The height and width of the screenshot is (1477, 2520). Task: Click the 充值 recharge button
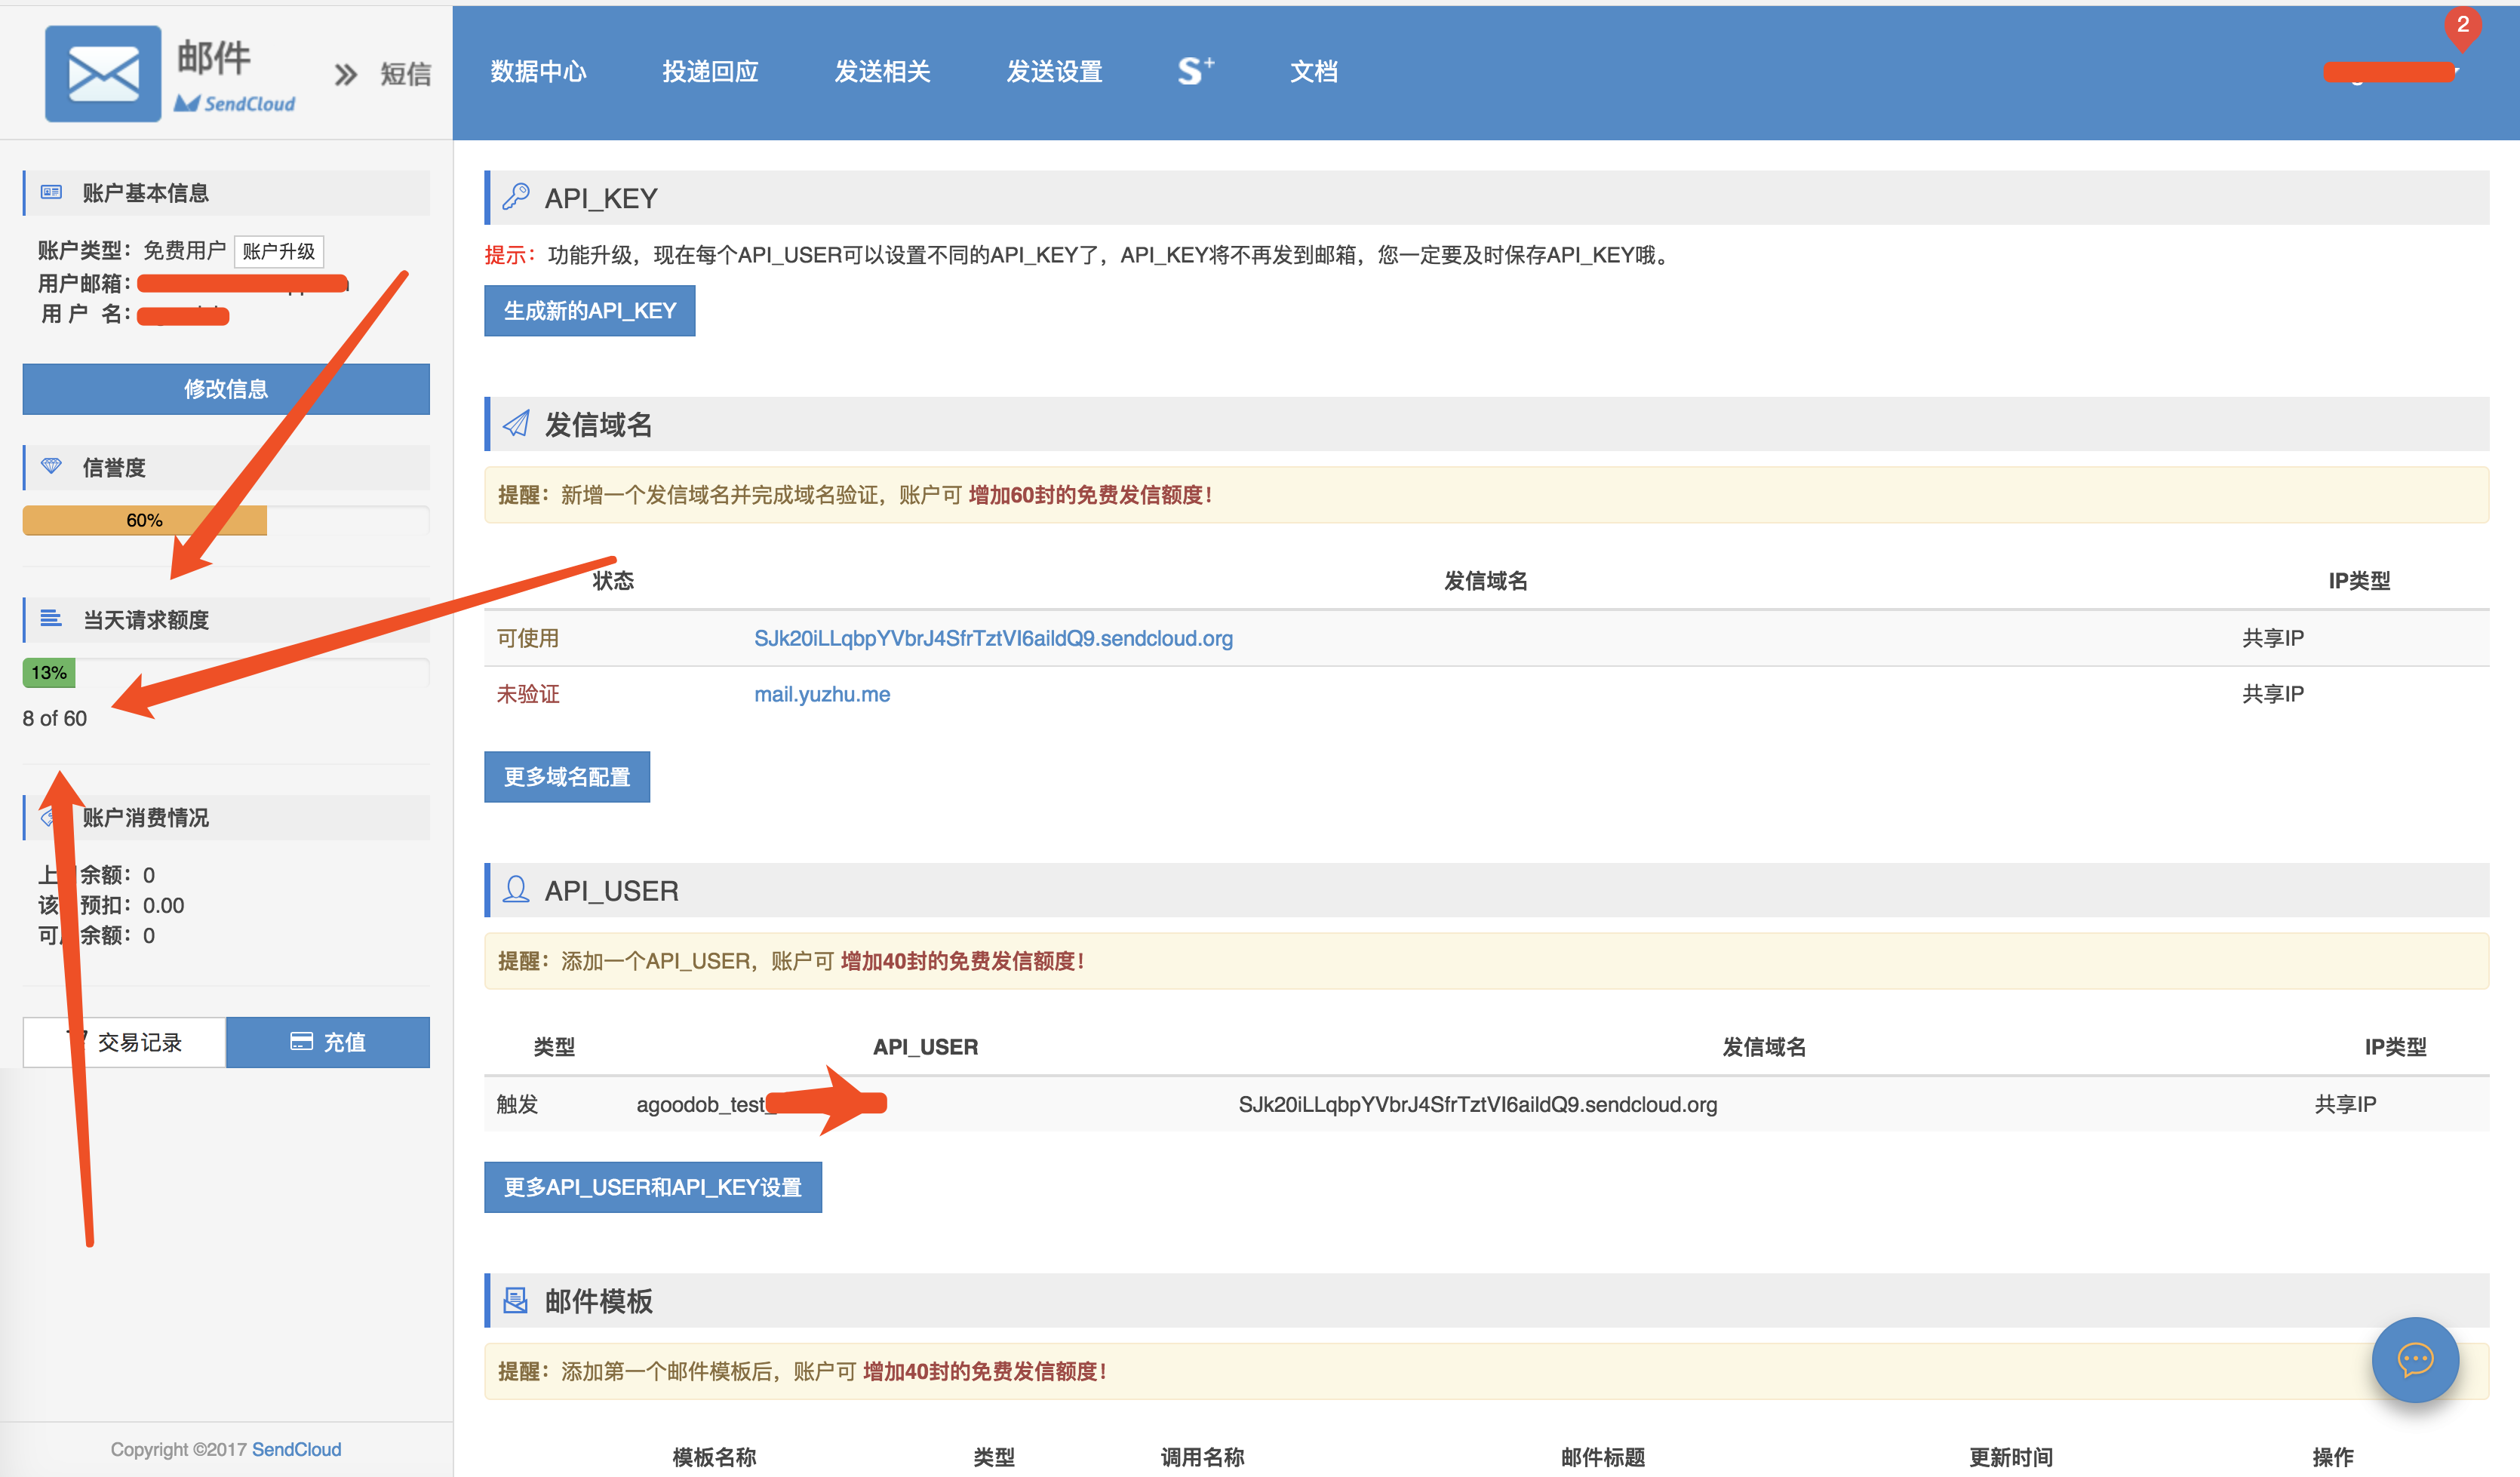click(328, 1042)
